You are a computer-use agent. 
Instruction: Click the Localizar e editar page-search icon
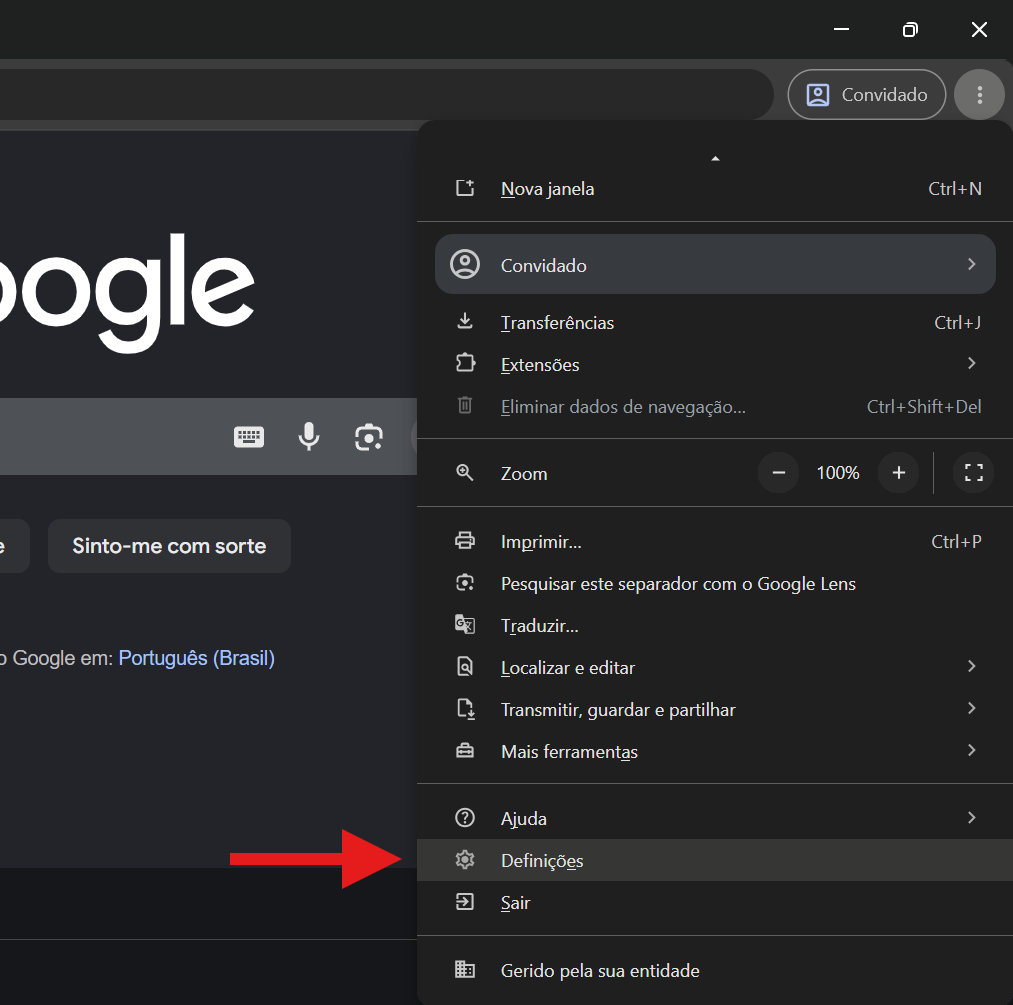465,667
